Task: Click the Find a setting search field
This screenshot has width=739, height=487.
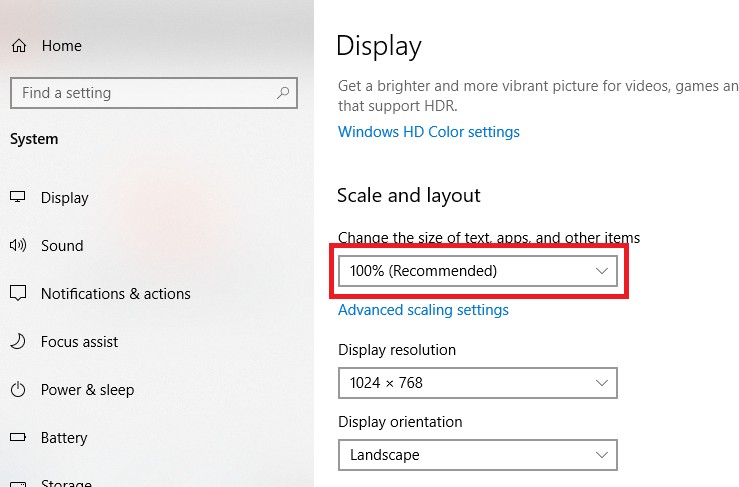Action: click(x=154, y=93)
